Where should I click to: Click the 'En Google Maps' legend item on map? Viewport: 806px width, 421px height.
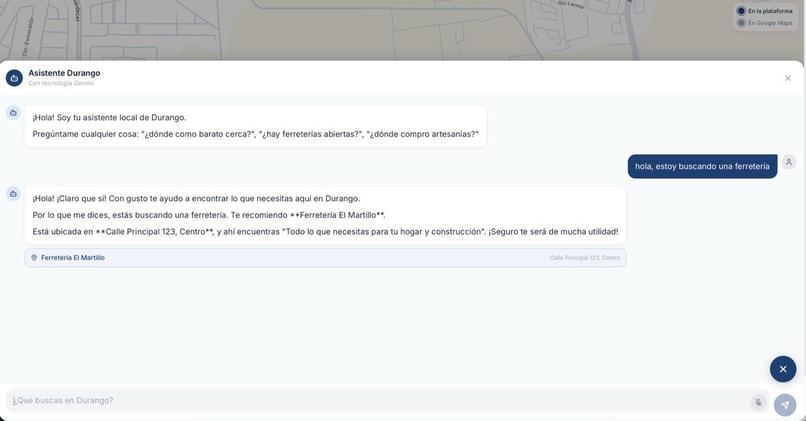(765, 23)
